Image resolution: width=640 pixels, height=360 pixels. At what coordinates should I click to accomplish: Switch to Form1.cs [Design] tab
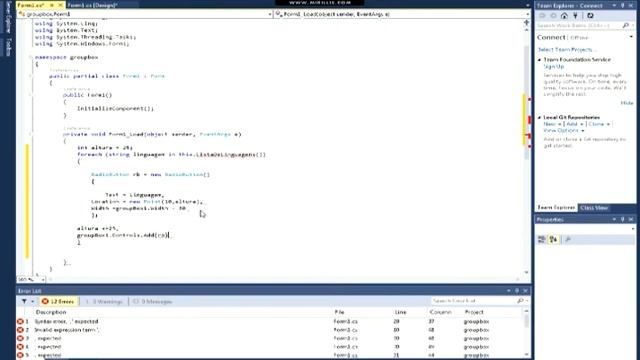[x=93, y=5]
